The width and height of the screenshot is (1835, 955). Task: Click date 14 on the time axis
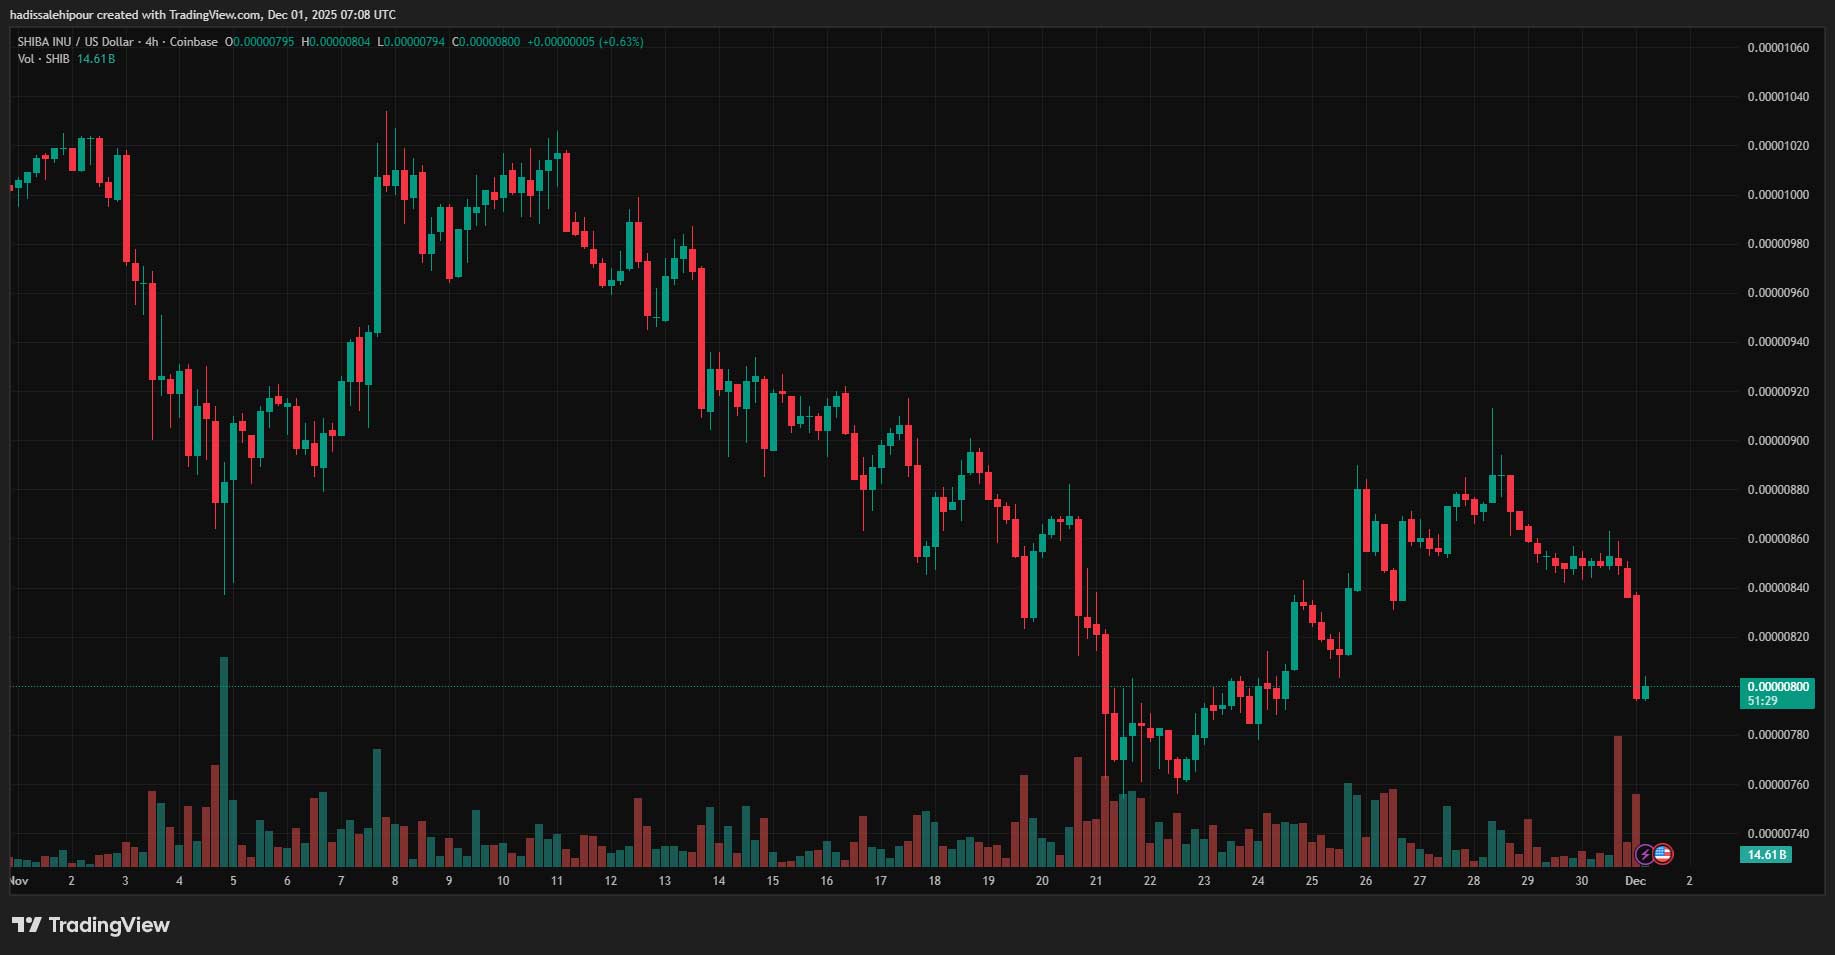coord(718,881)
